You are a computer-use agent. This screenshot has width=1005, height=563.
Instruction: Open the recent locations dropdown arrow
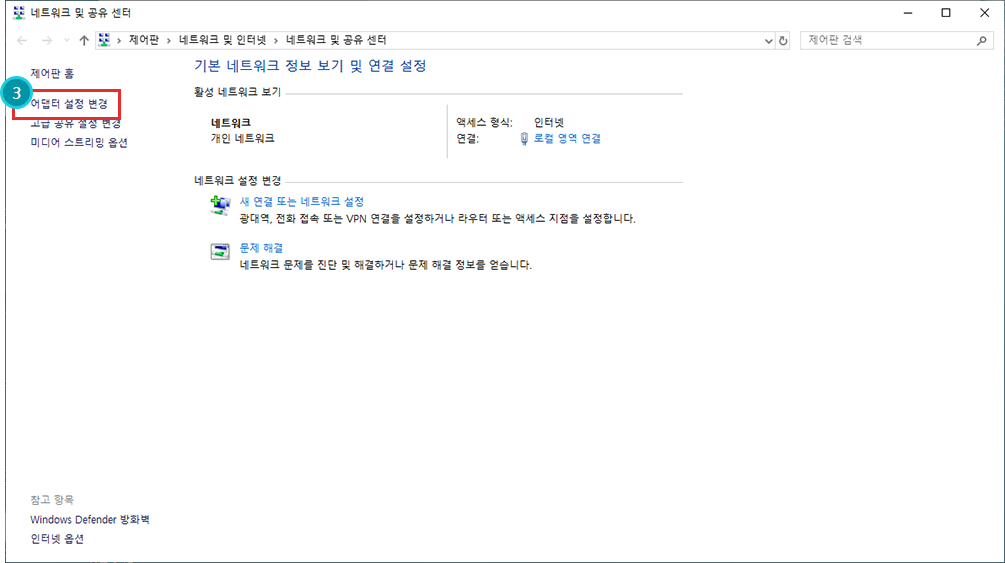coord(66,40)
